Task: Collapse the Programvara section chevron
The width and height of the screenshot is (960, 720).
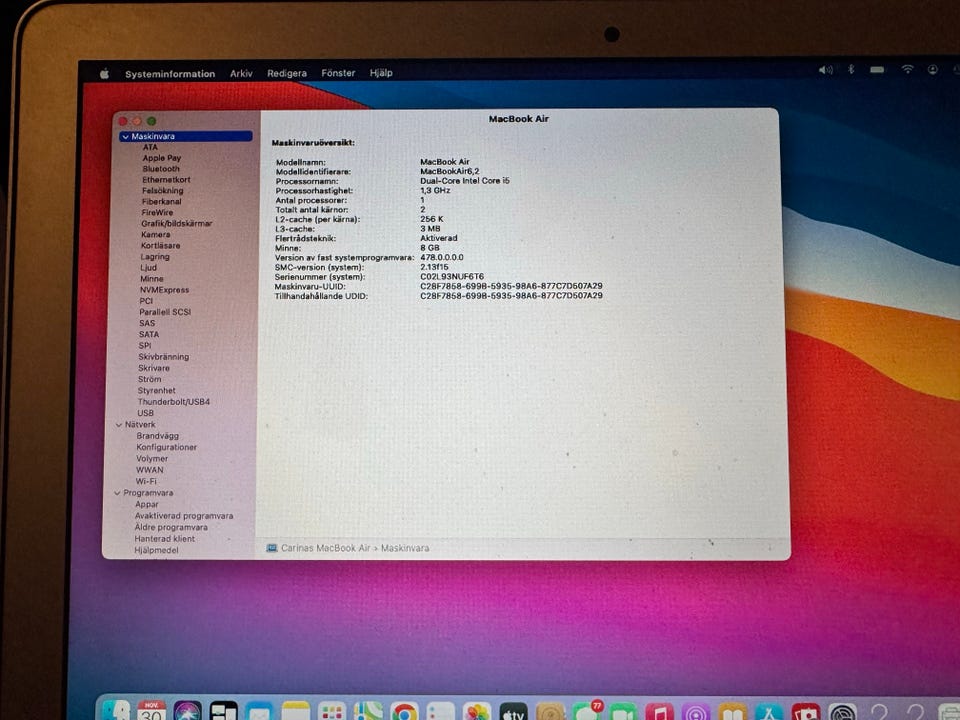Action: 117,493
